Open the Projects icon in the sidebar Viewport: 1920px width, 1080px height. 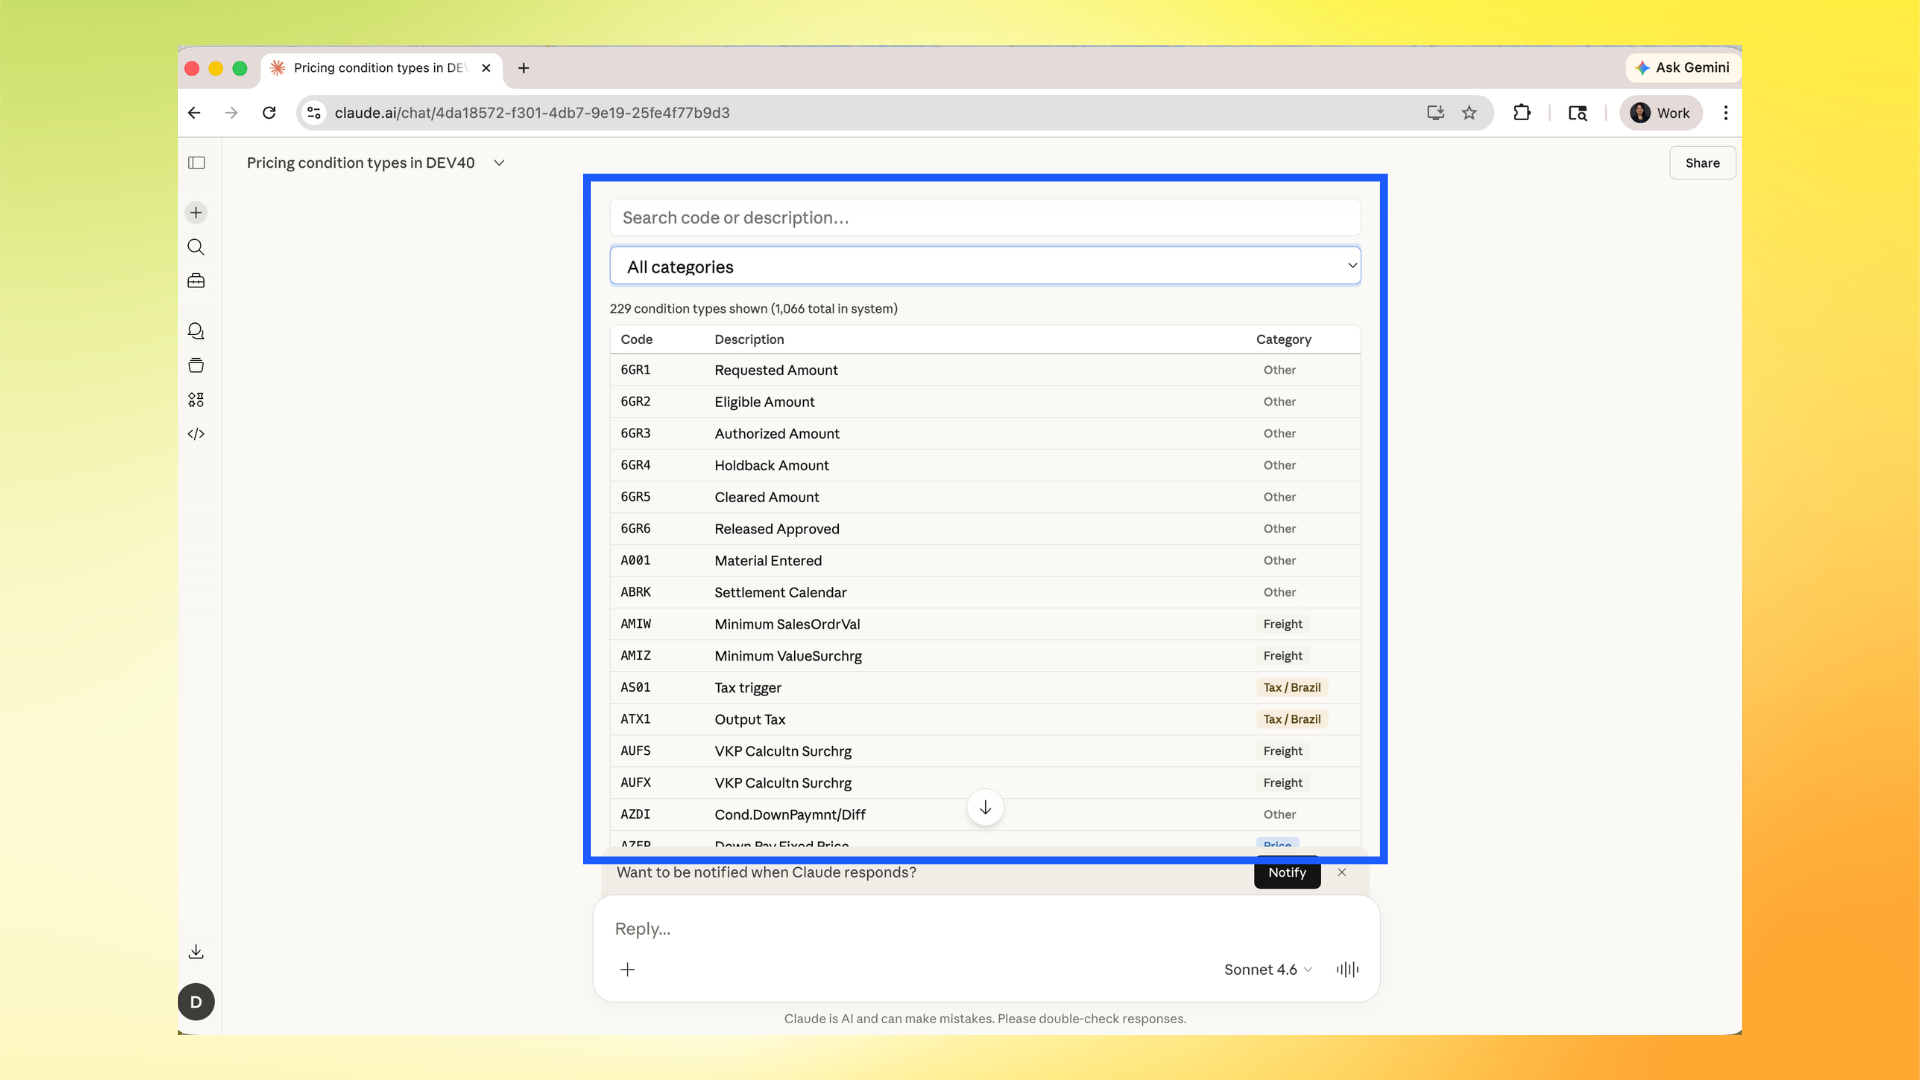pos(196,281)
